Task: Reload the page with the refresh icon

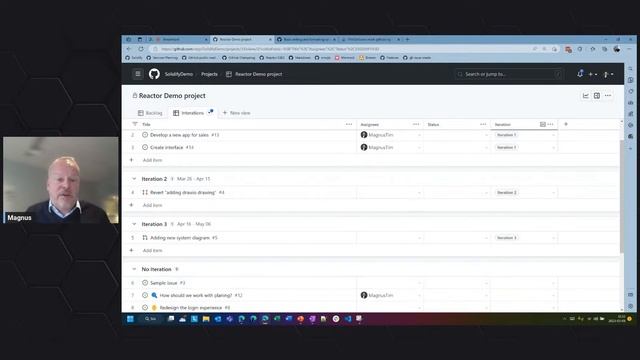Action: tap(141, 49)
